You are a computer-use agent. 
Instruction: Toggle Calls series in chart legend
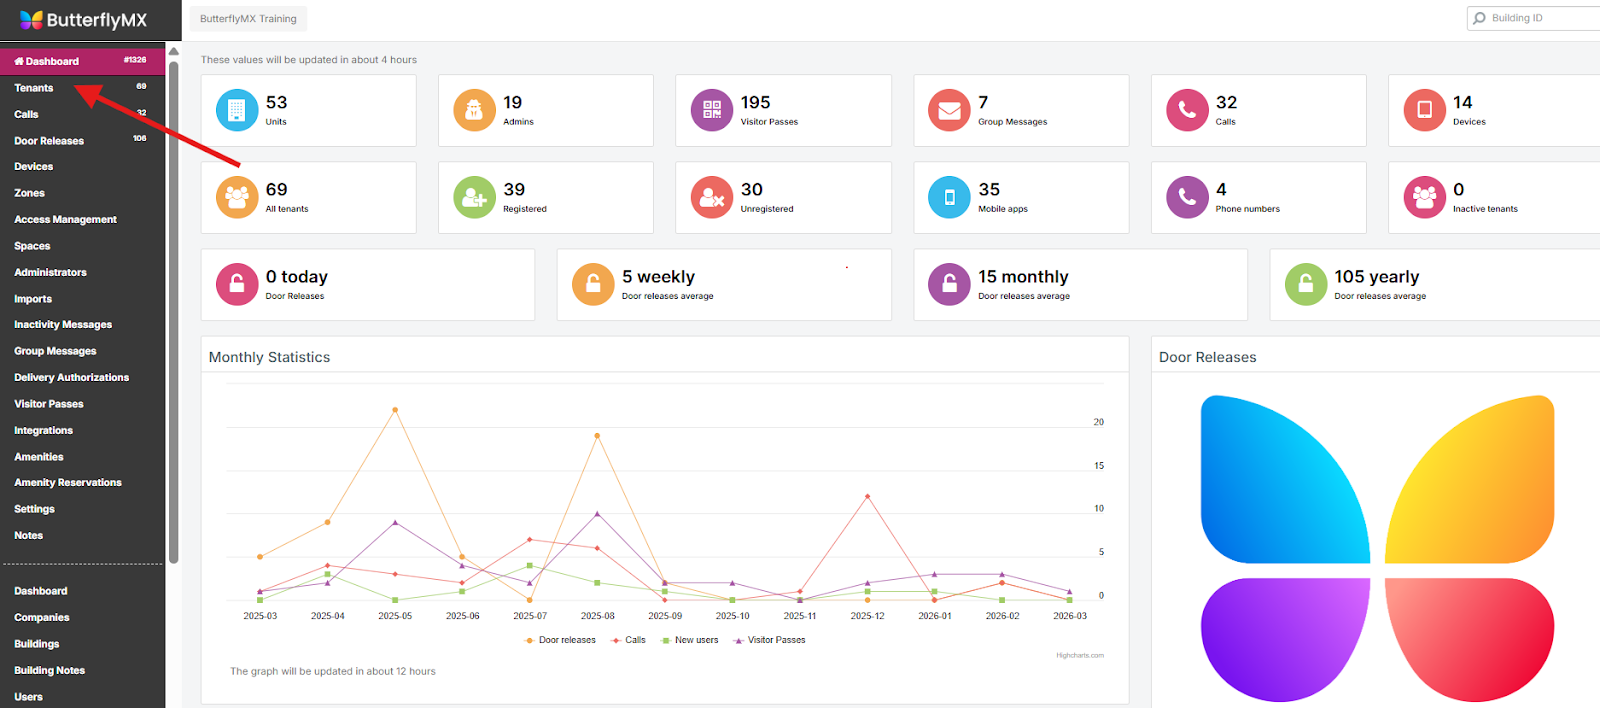pos(635,640)
